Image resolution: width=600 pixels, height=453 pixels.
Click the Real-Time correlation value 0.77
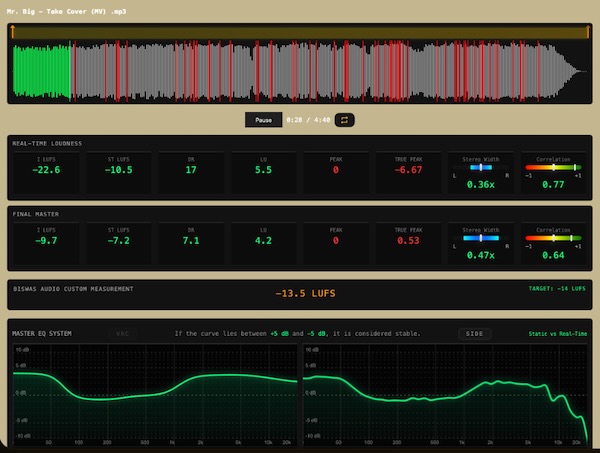[553, 185]
